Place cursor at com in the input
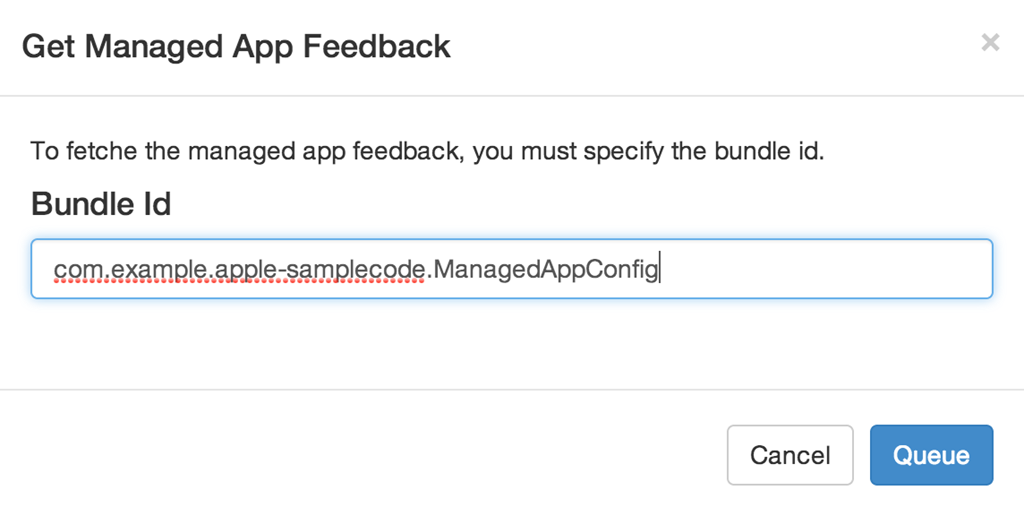 70,270
